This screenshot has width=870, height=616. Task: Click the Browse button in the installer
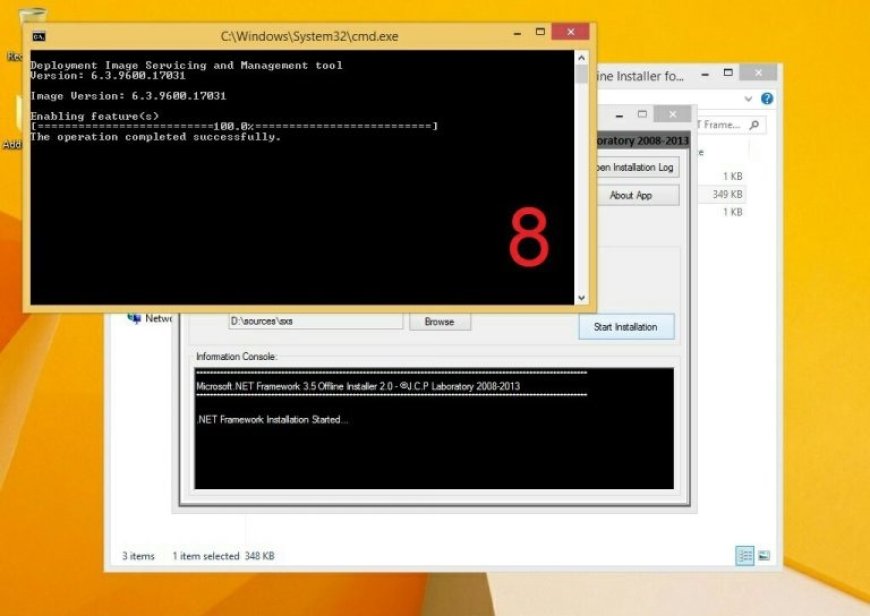[440, 322]
